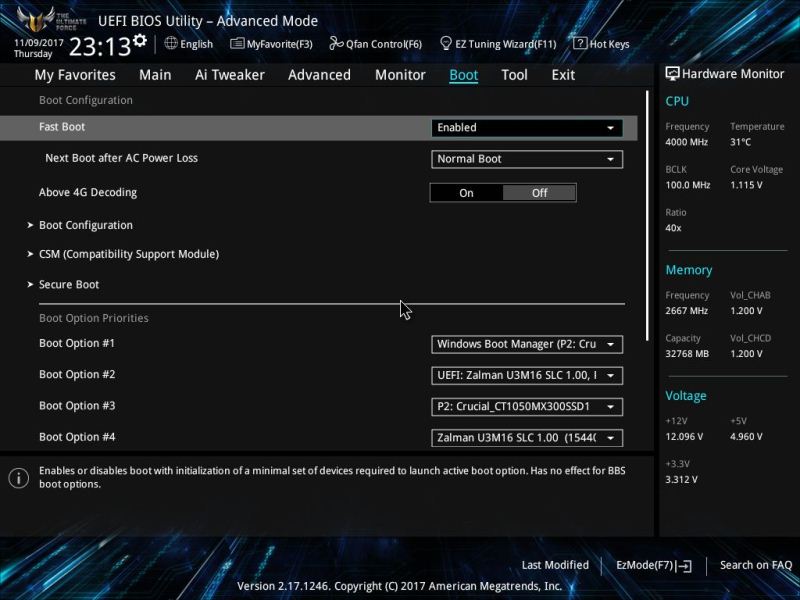This screenshot has height=600, width=800.
Task: Open Boot Option #3 dropdown
Action: pos(527,407)
